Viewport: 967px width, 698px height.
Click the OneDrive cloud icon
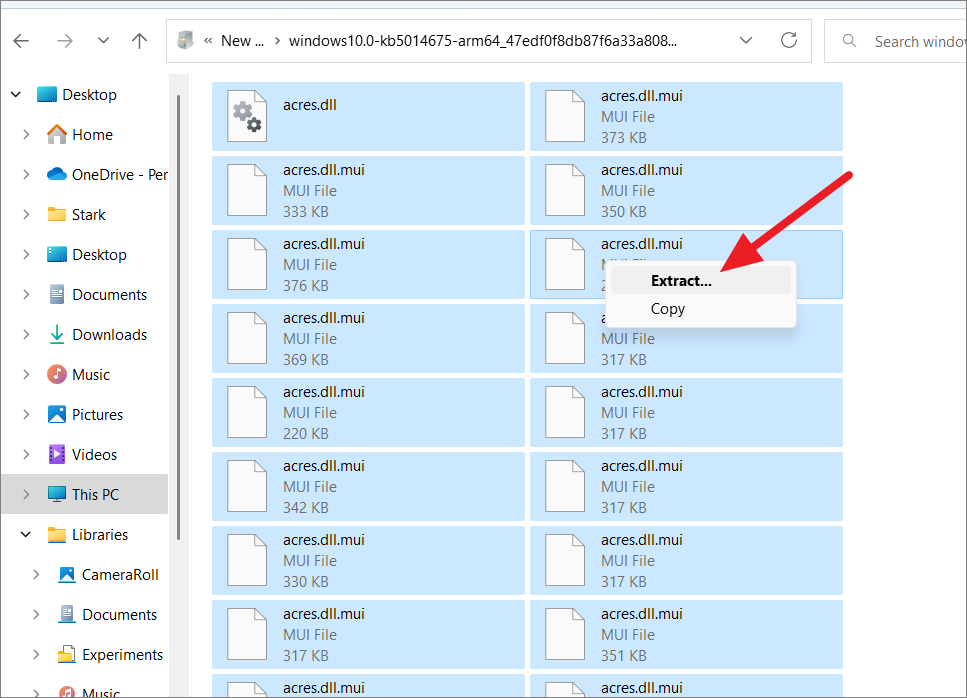pyautogui.click(x=57, y=174)
